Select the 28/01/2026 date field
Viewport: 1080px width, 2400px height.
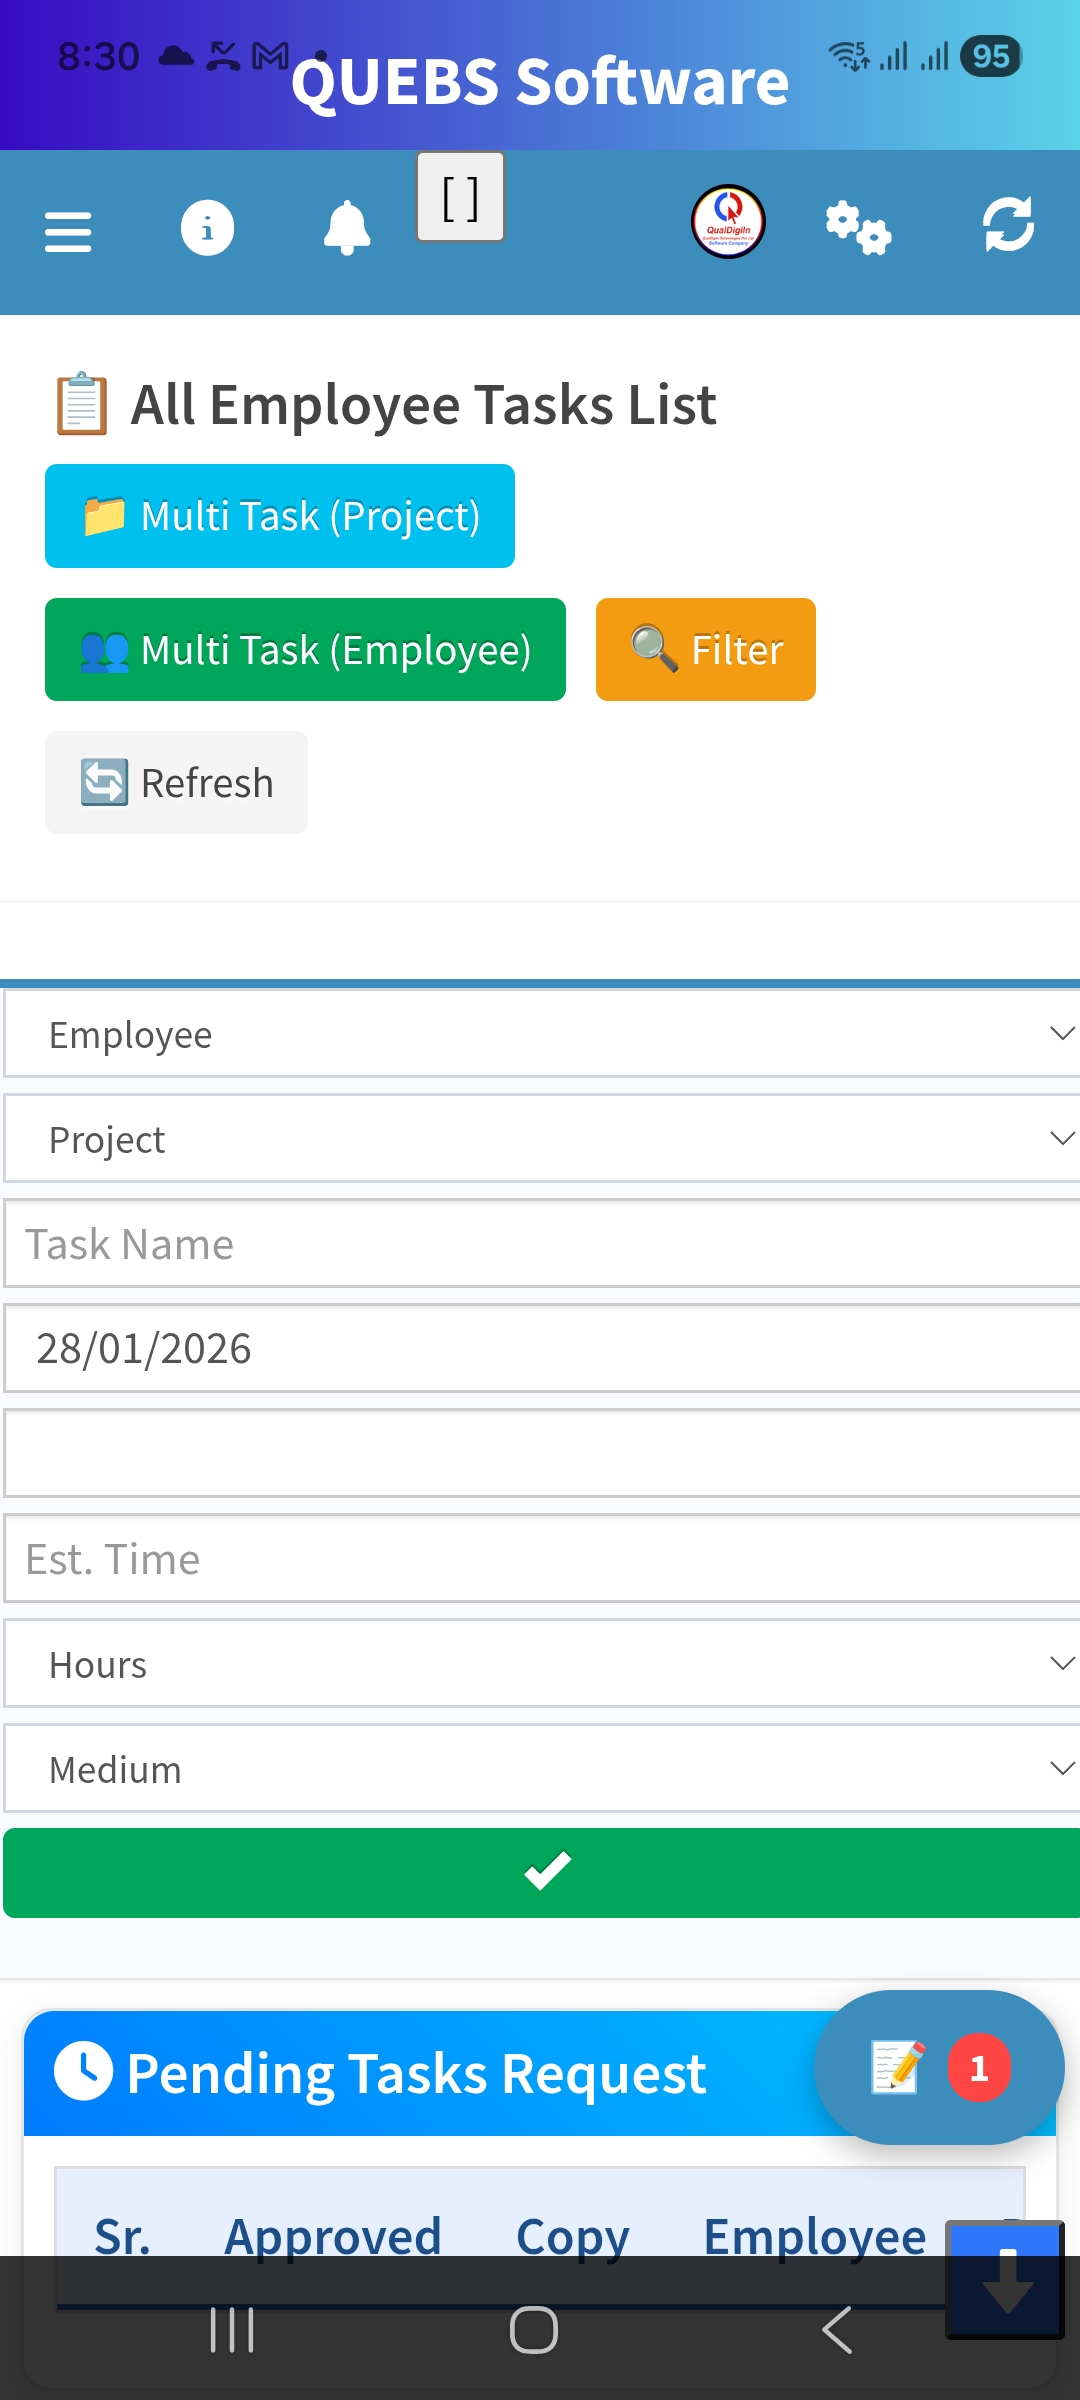(x=541, y=1349)
